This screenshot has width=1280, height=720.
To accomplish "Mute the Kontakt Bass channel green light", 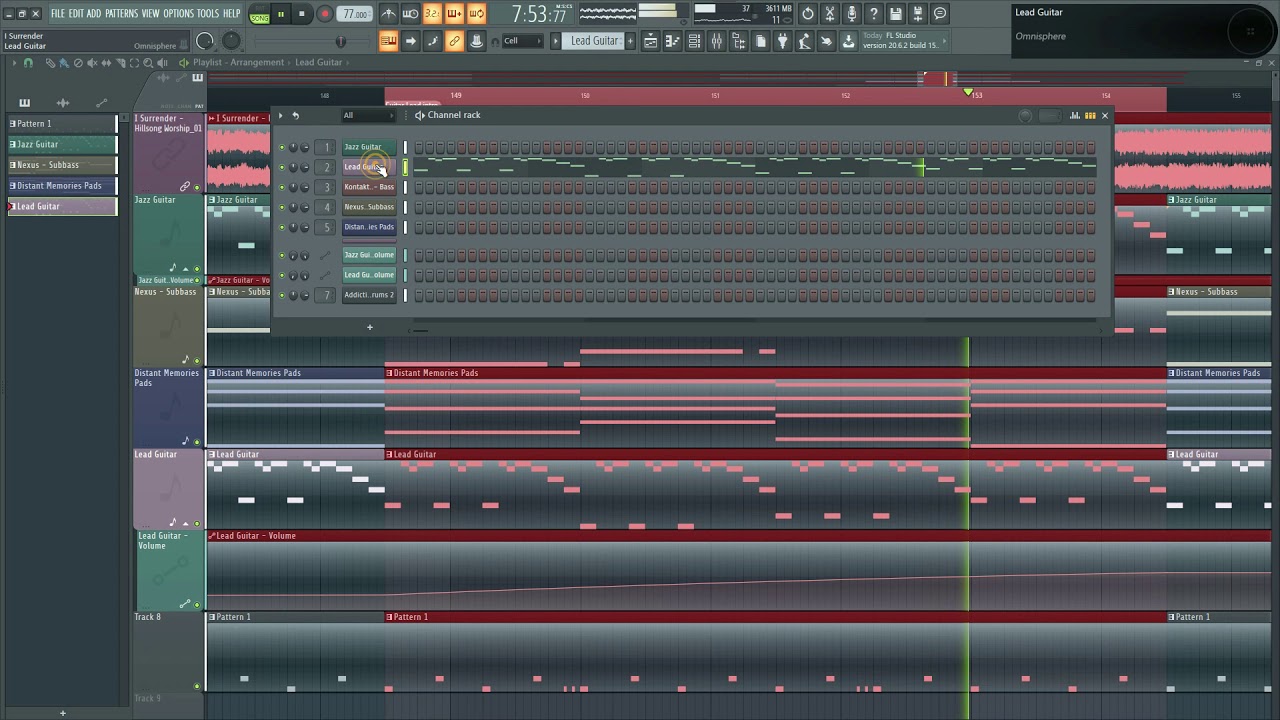I will [x=282, y=187].
